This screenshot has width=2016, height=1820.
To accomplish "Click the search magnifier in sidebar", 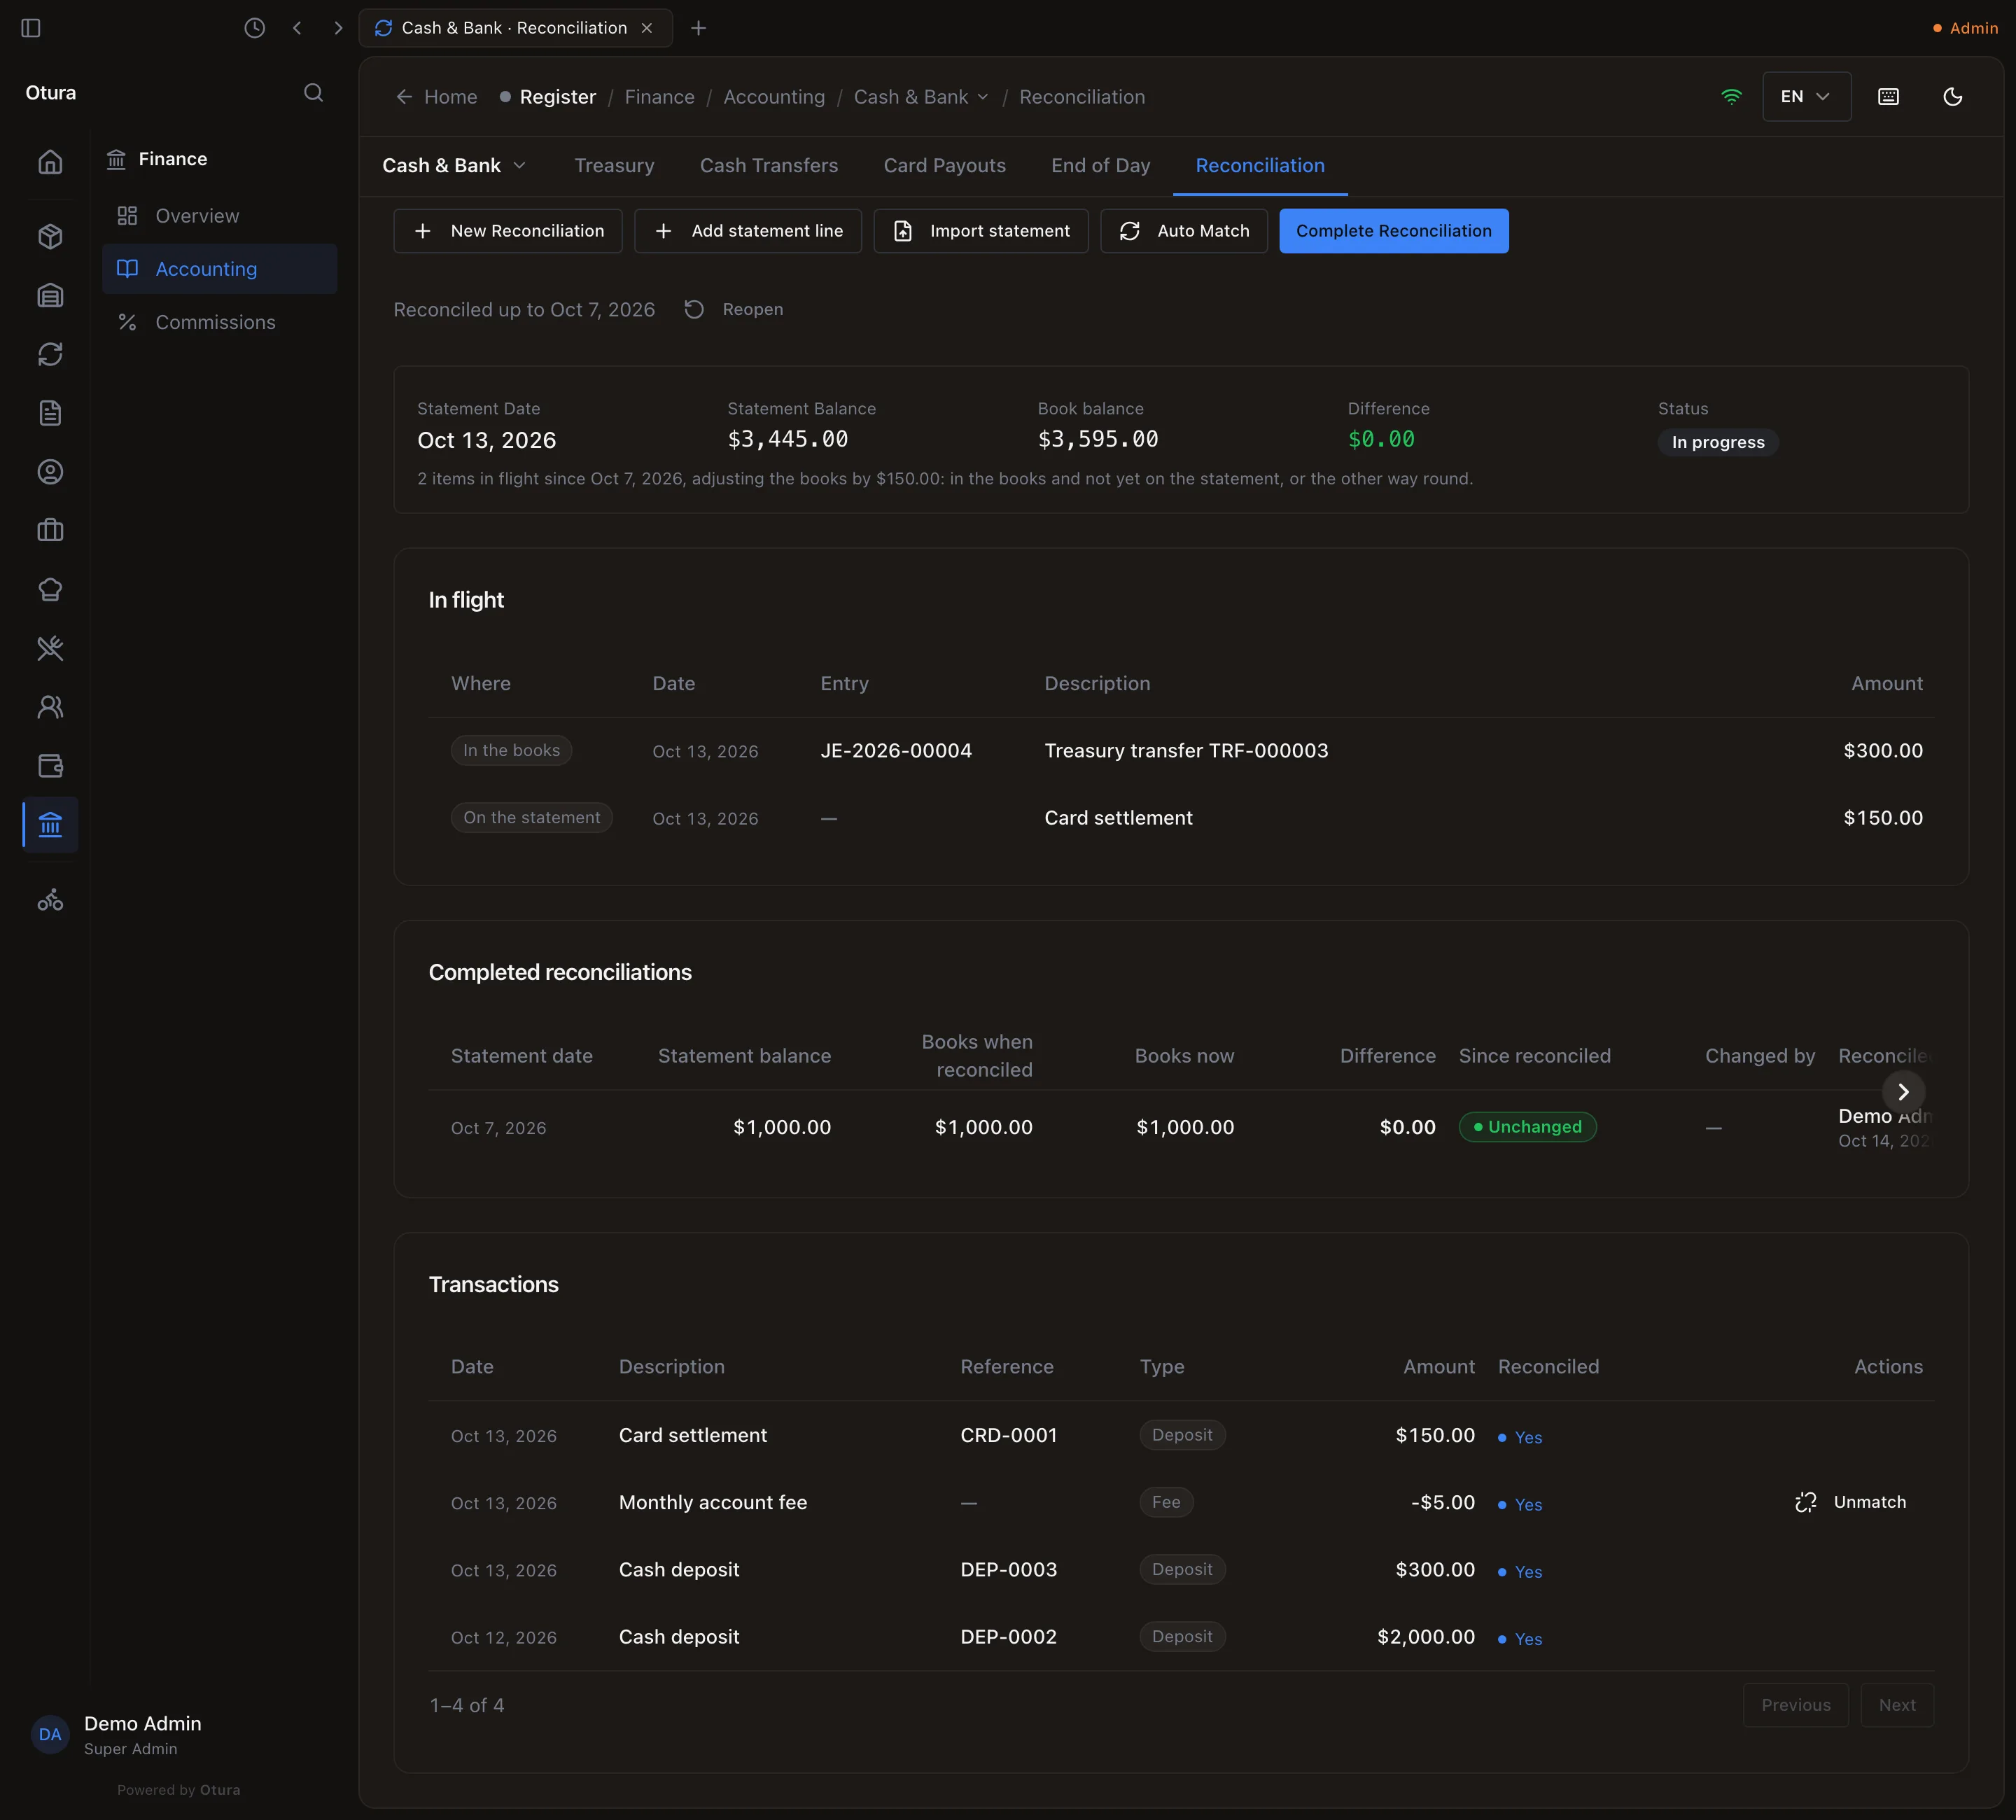I will [313, 93].
